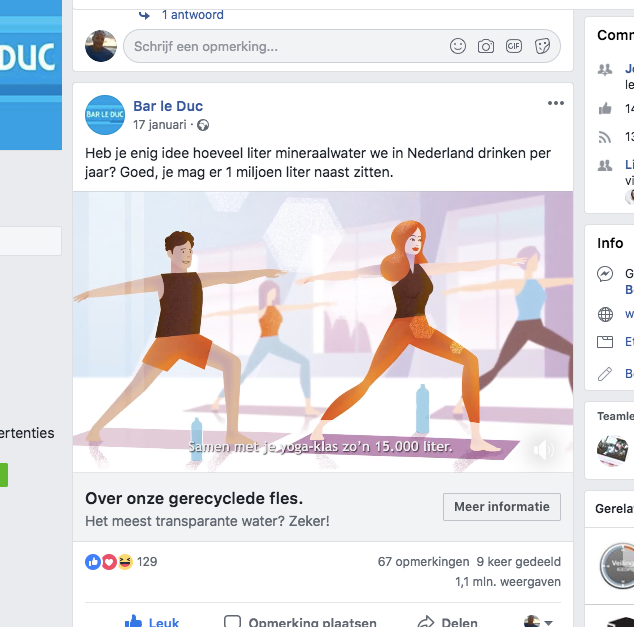Click the laughing face reaction icon

pyautogui.click(x=125, y=562)
